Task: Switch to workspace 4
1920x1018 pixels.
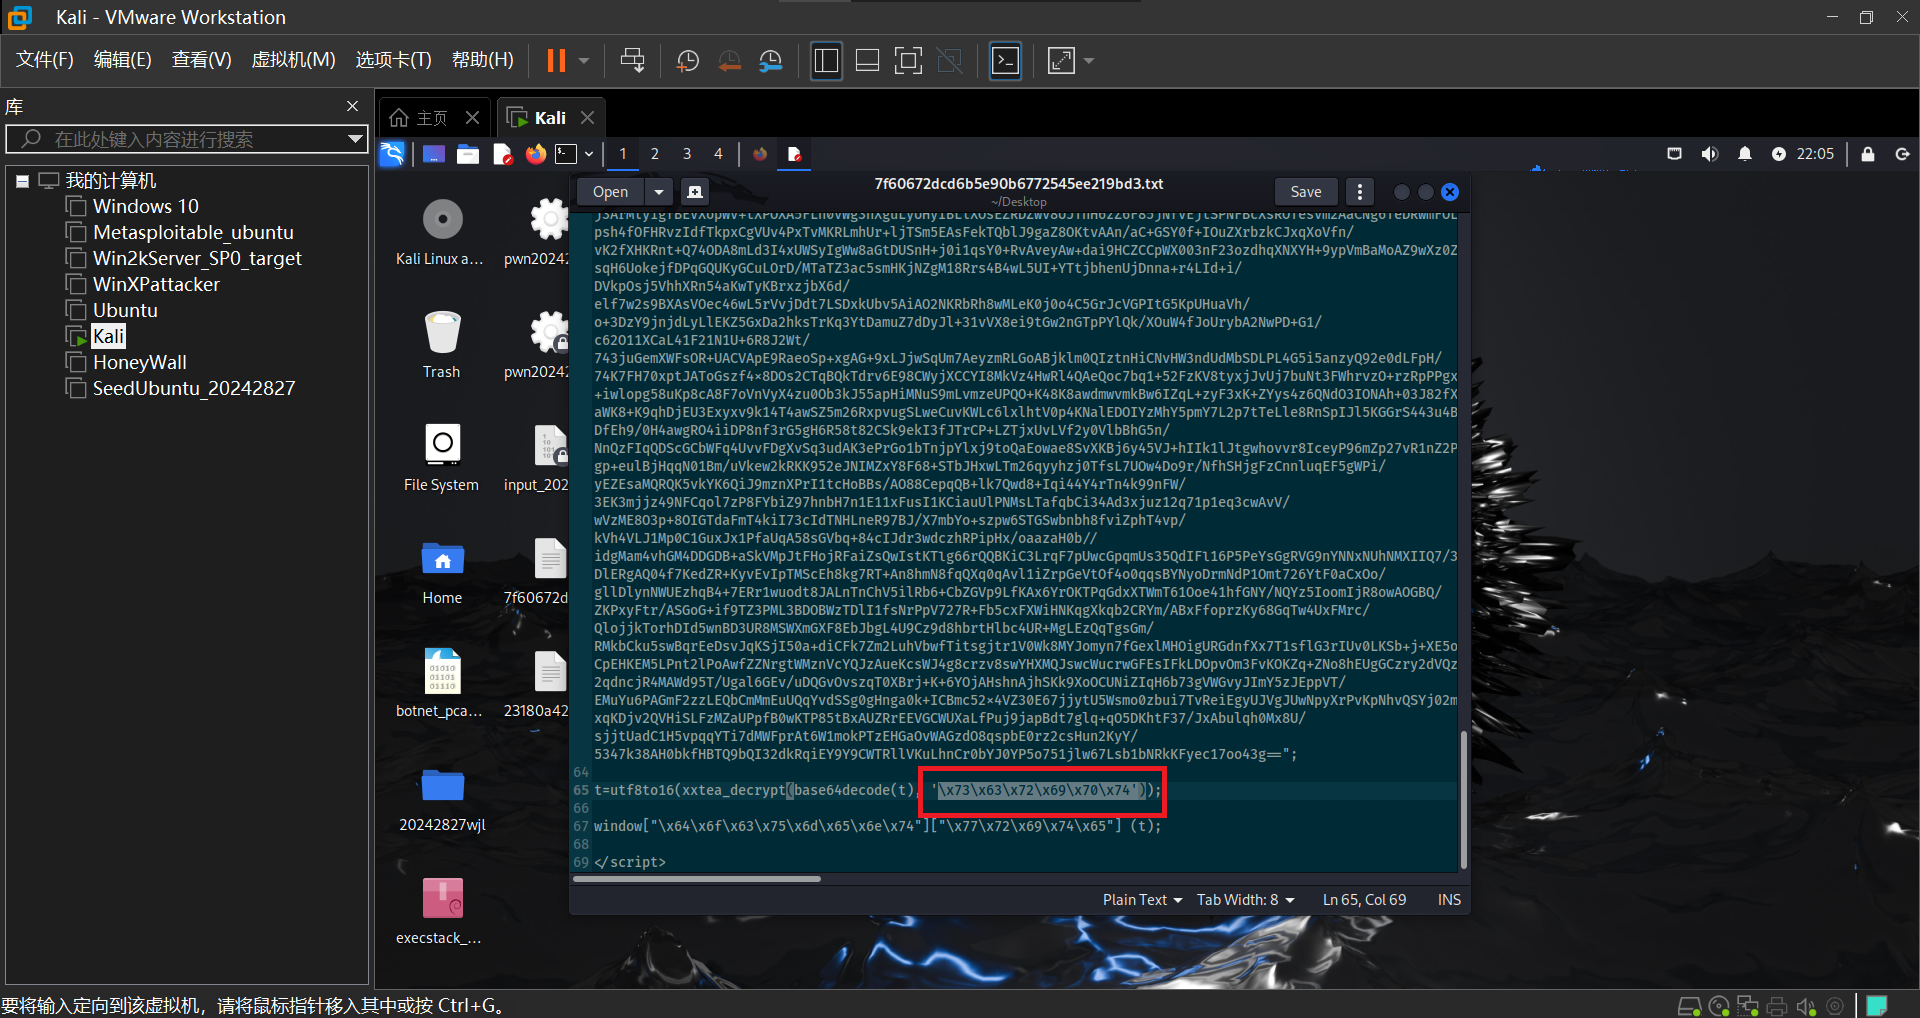Action: pyautogui.click(x=718, y=154)
